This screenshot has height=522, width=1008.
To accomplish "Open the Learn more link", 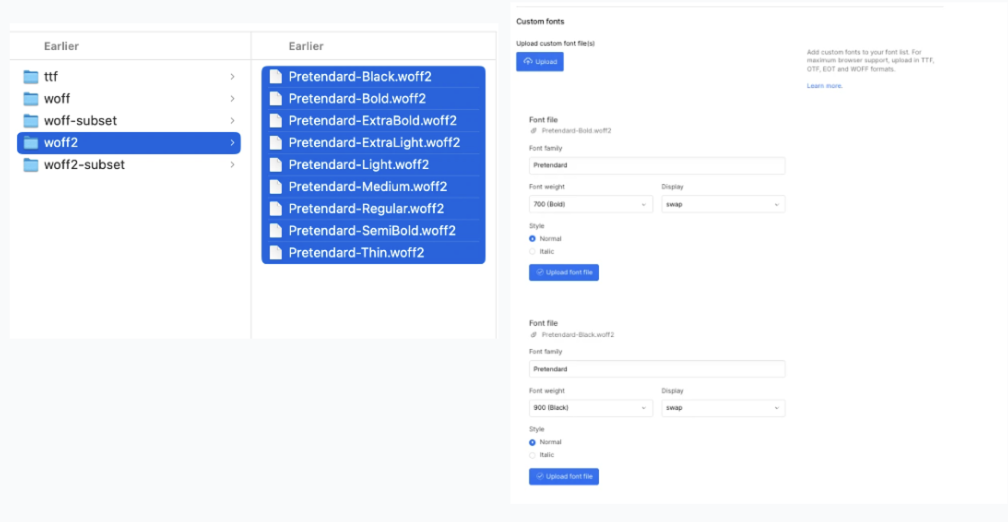I will tap(825, 86).
